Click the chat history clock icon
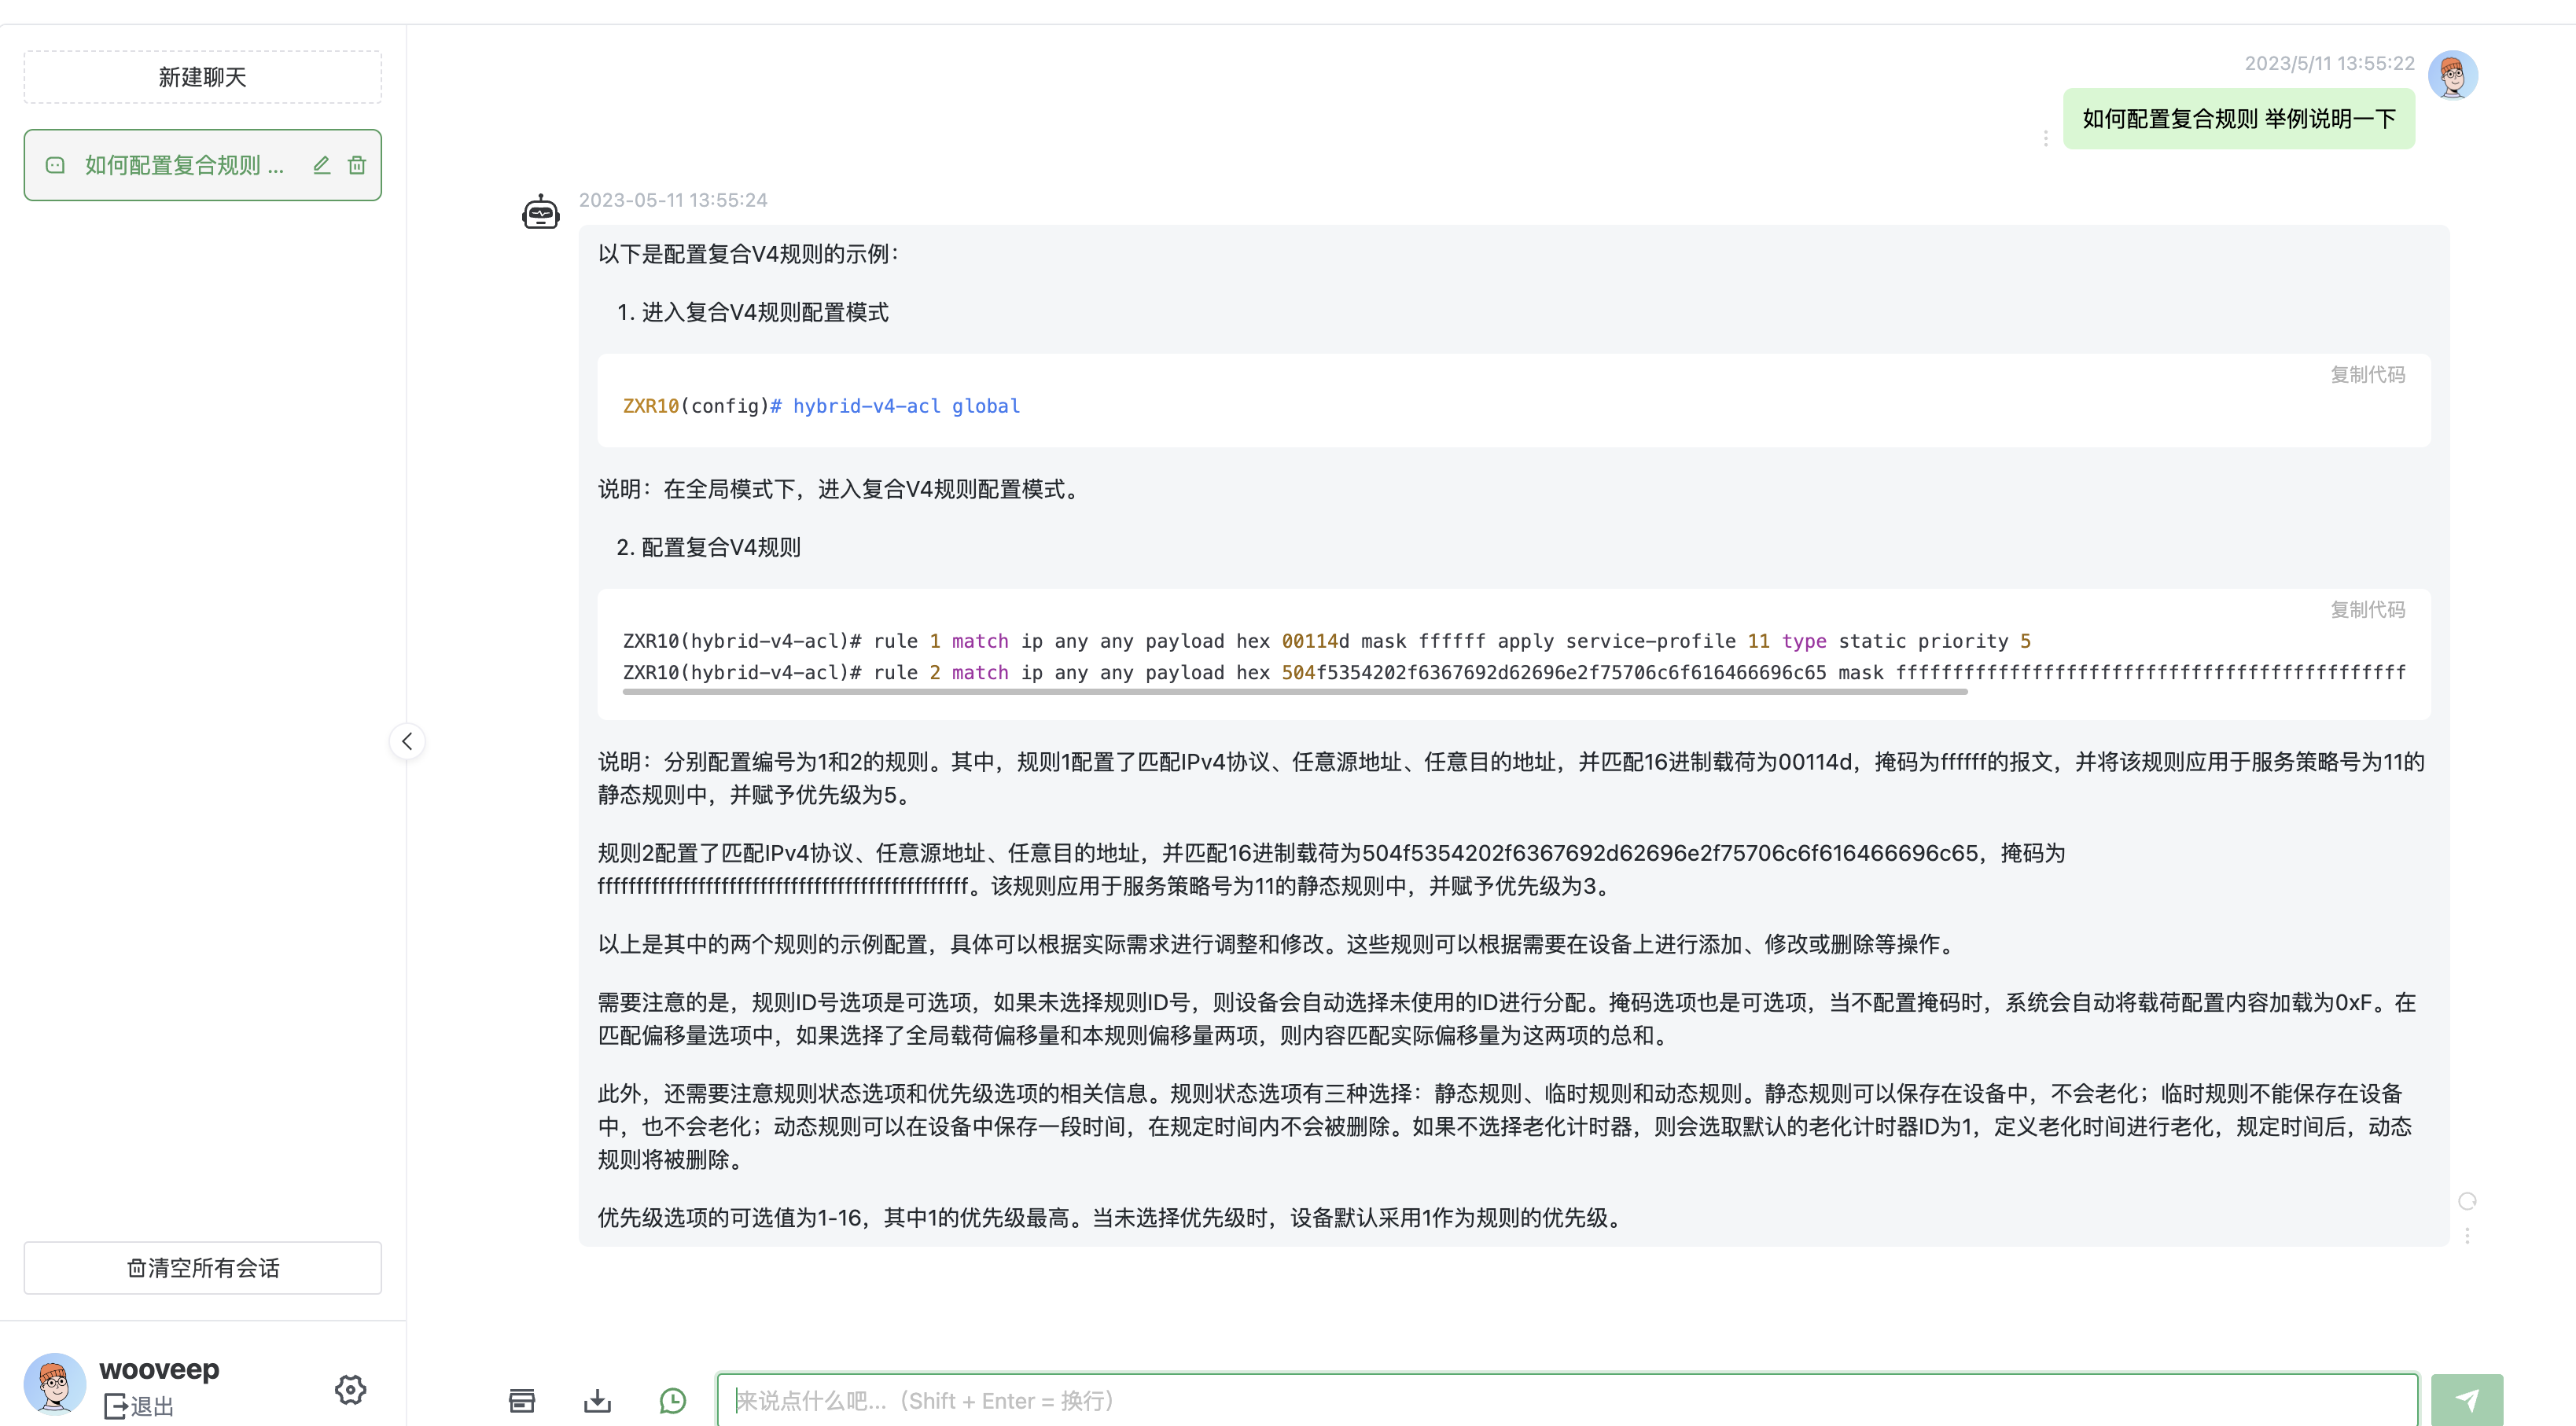This screenshot has width=2576, height=1426. 673,1400
